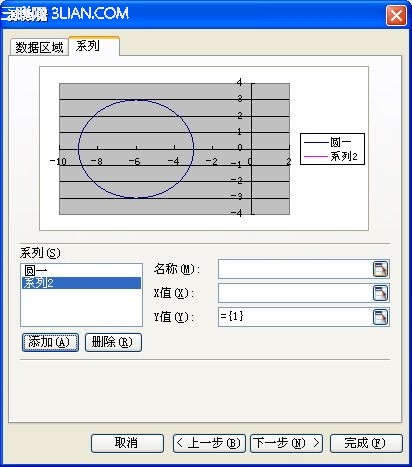The image size is (412, 467).
Task: Click into the X值(X) input field
Action: point(295,293)
